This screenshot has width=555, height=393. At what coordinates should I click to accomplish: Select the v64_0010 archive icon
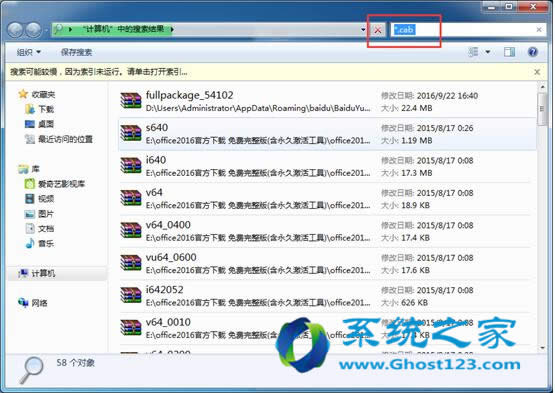click(x=131, y=328)
